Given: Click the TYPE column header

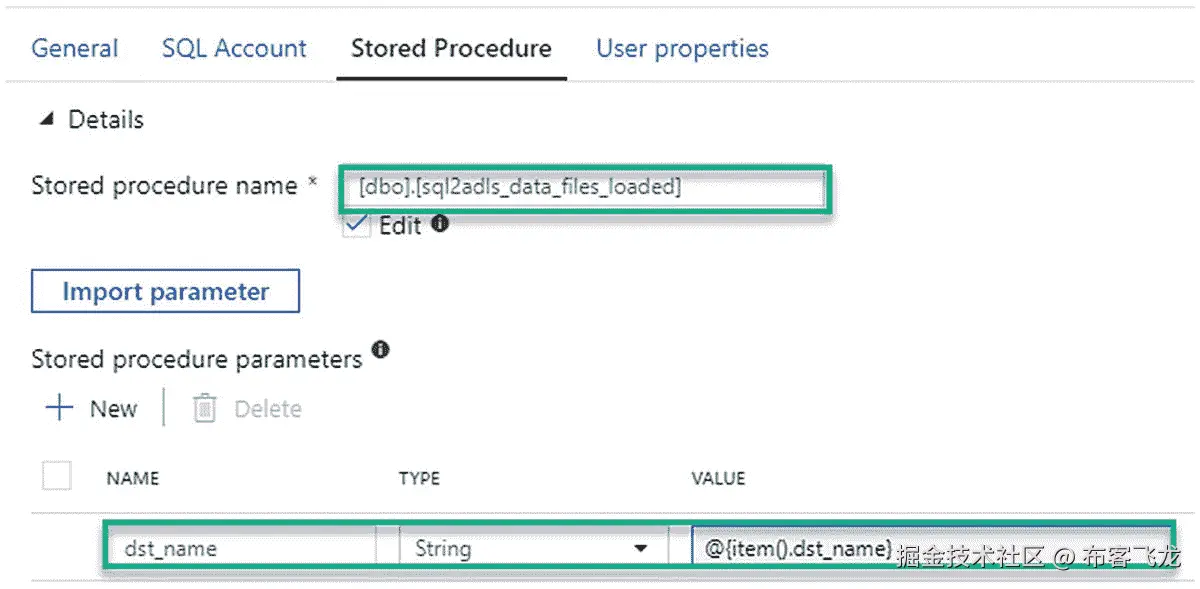Looking at the screenshot, I should coord(419,478).
